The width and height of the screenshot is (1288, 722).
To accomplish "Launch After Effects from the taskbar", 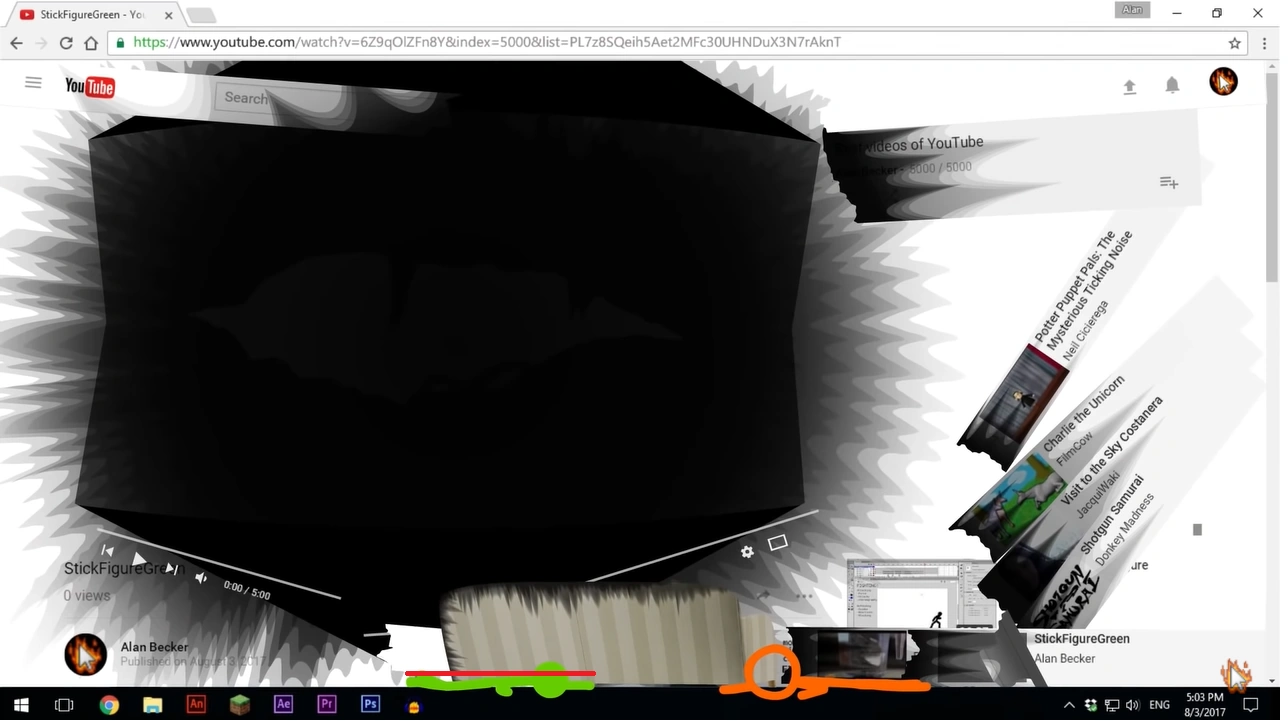I will click(283, 705).
